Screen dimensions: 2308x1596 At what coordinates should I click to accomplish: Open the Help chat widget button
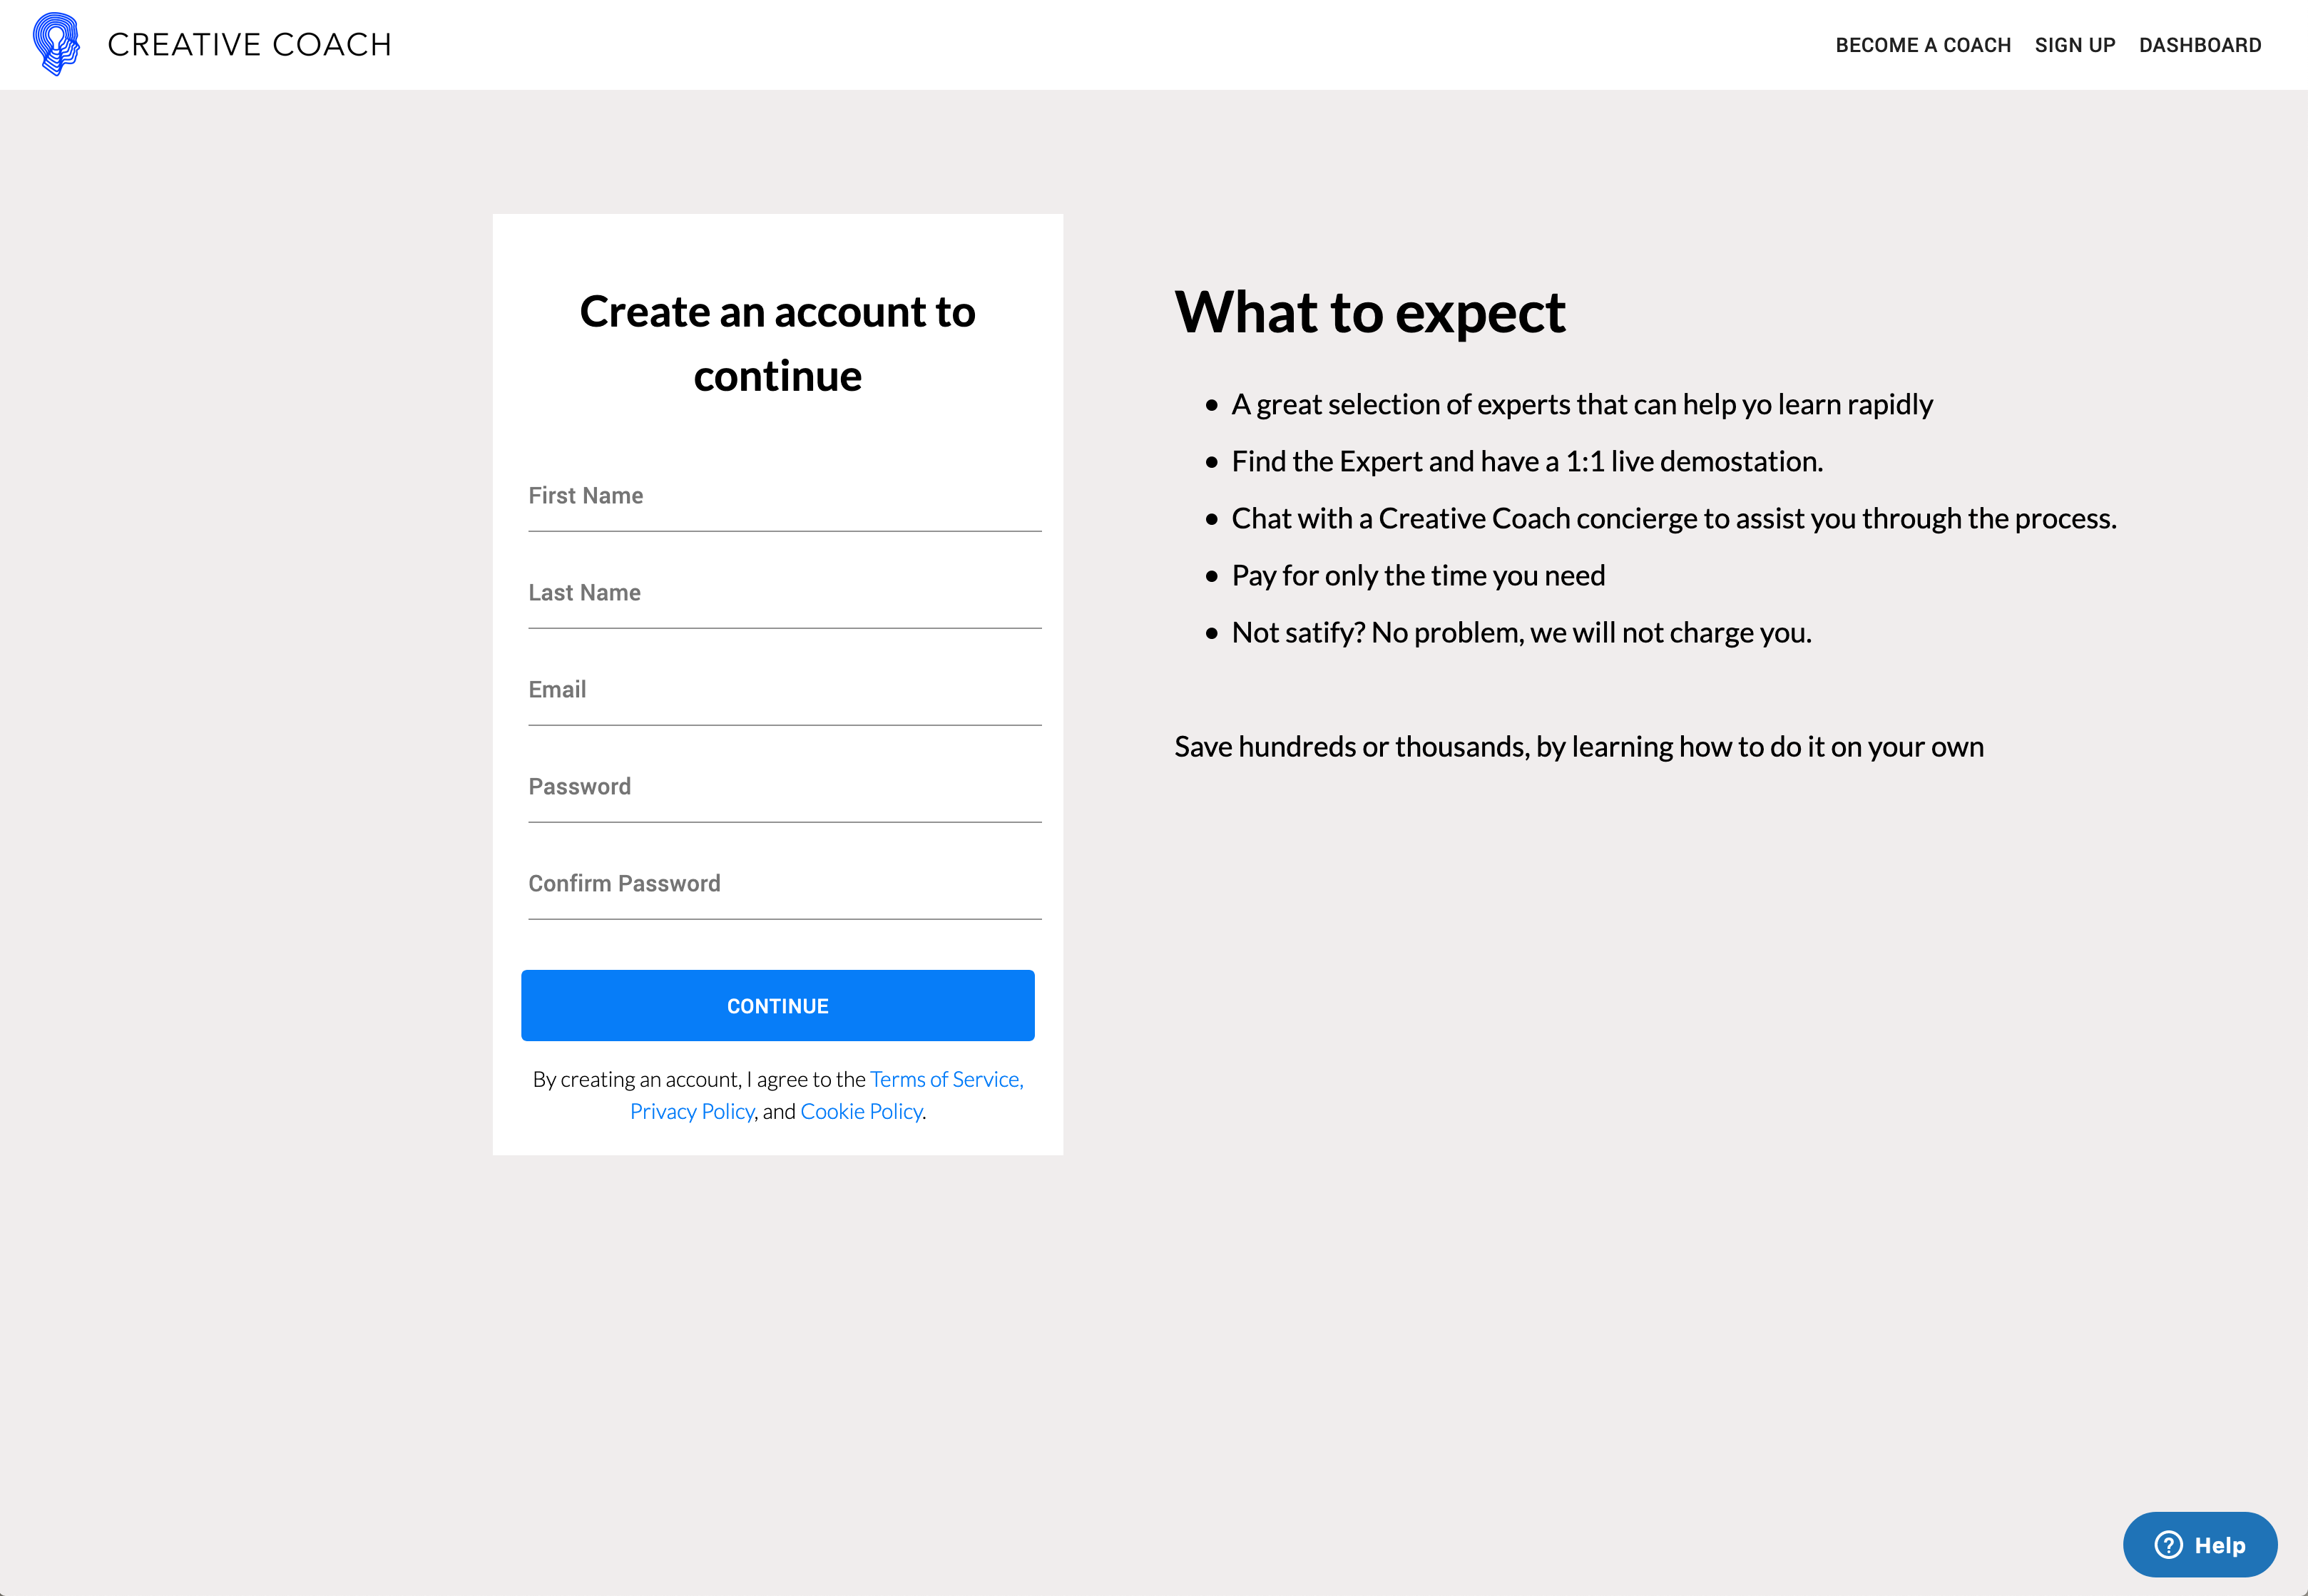[x=2200, y=1545]
